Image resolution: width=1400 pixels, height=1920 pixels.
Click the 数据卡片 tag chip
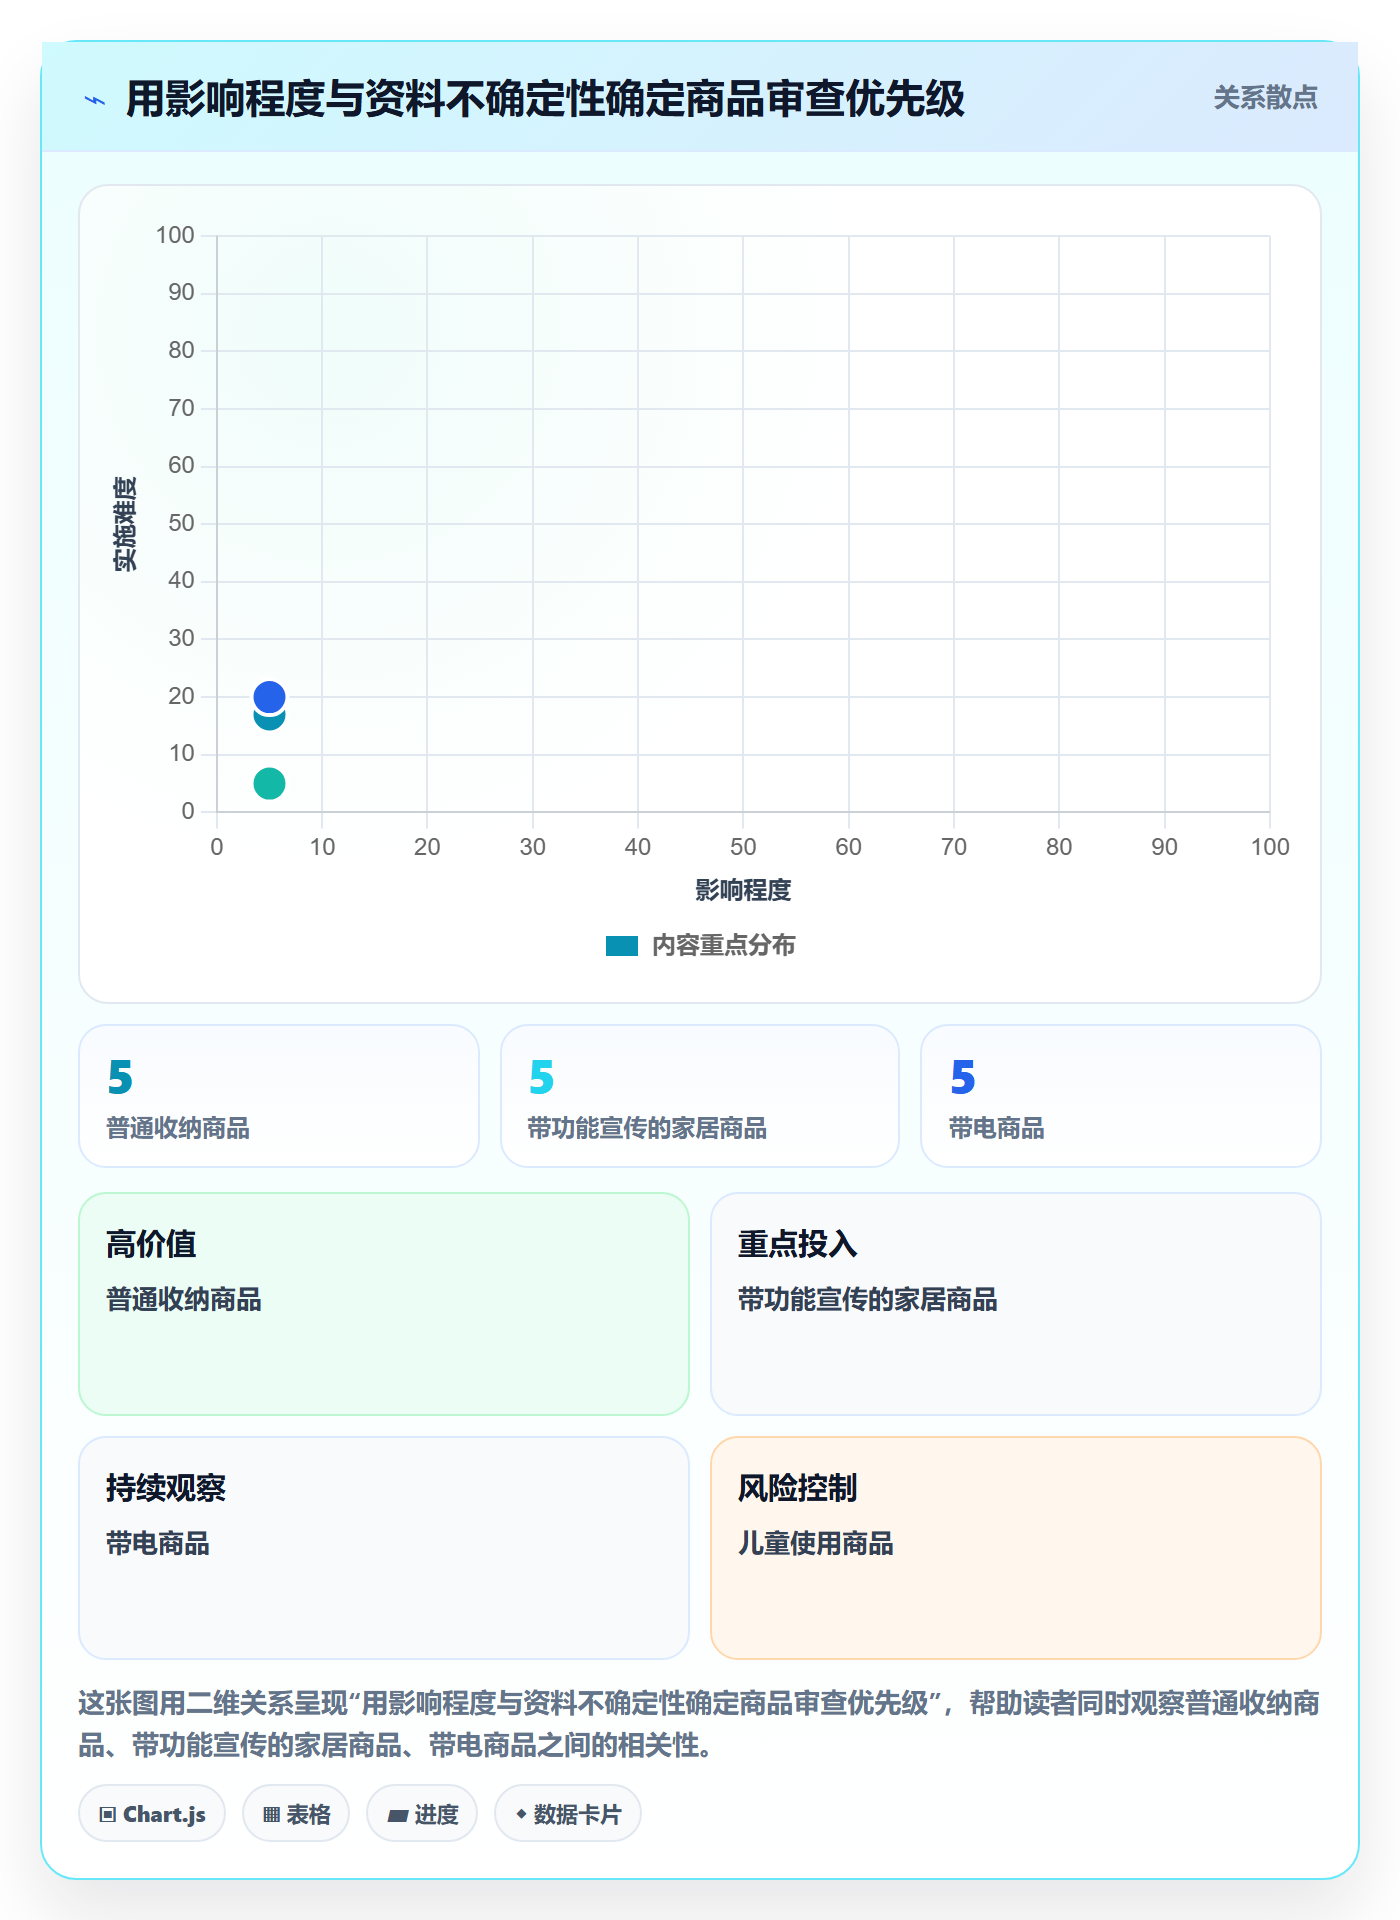[568, 1814]
